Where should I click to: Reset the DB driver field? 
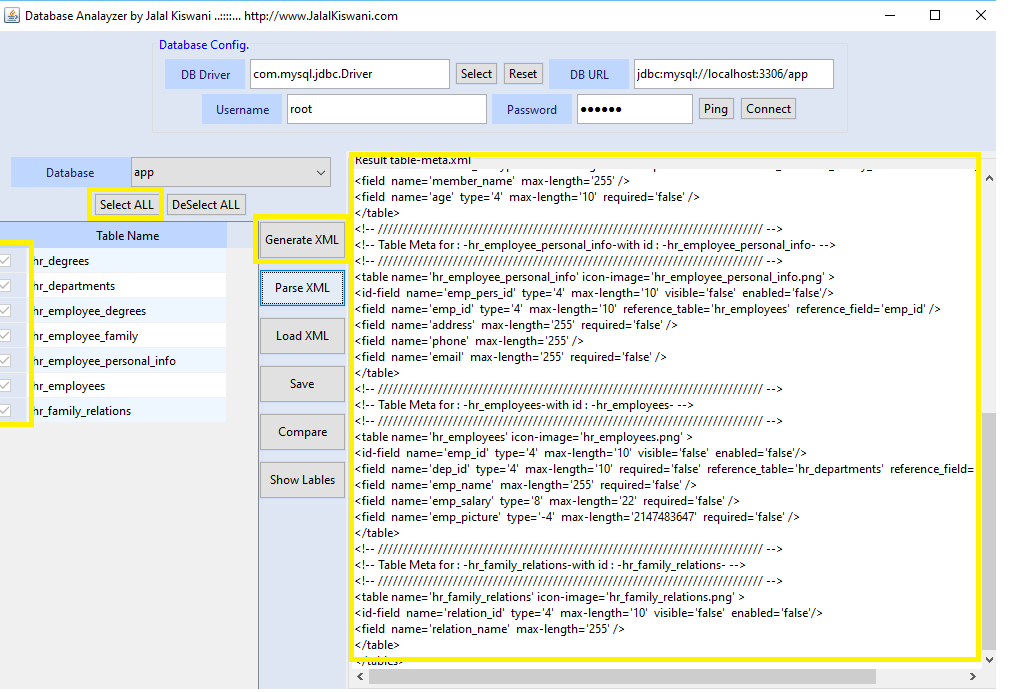[523, 74]
